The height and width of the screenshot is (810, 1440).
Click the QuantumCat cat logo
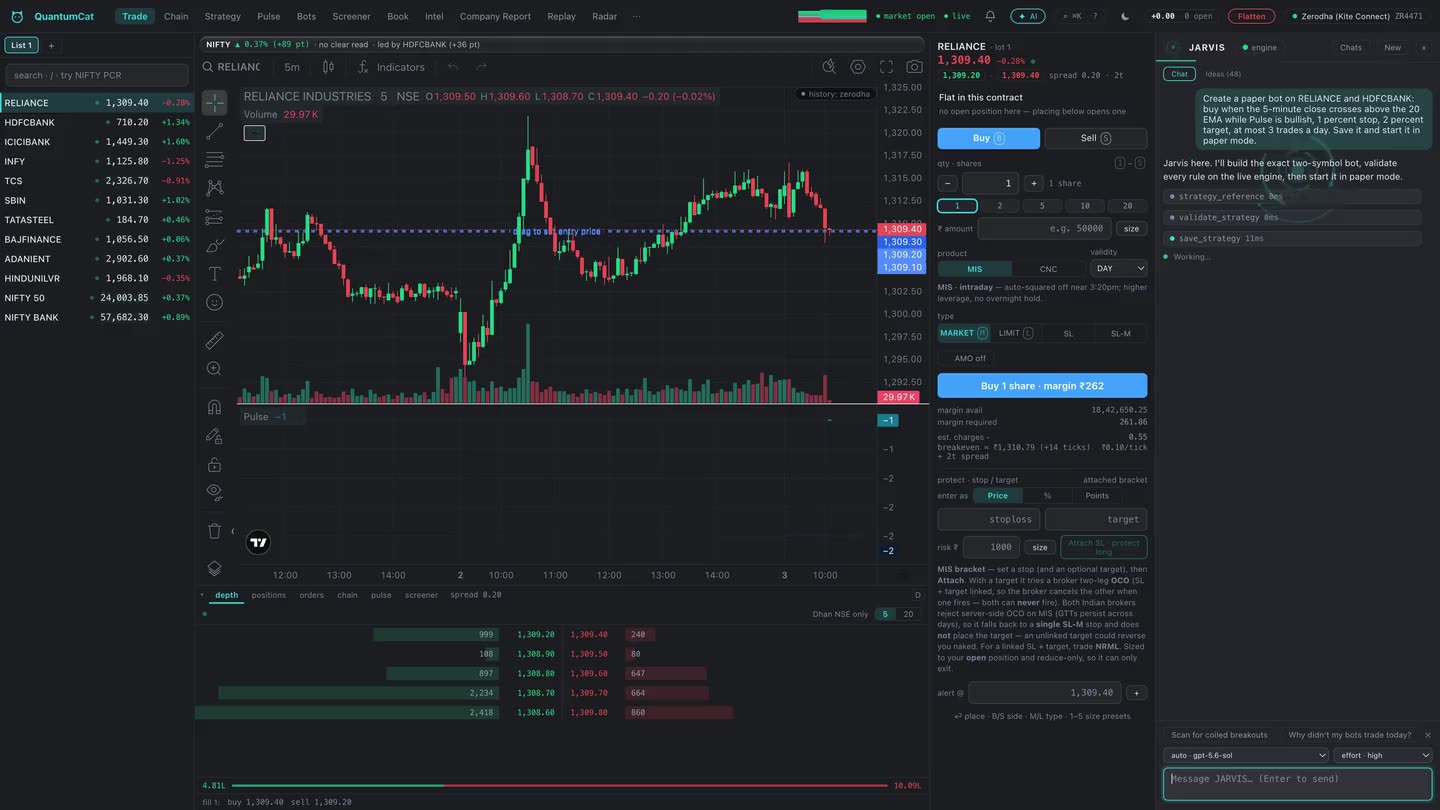coord(17,16)
